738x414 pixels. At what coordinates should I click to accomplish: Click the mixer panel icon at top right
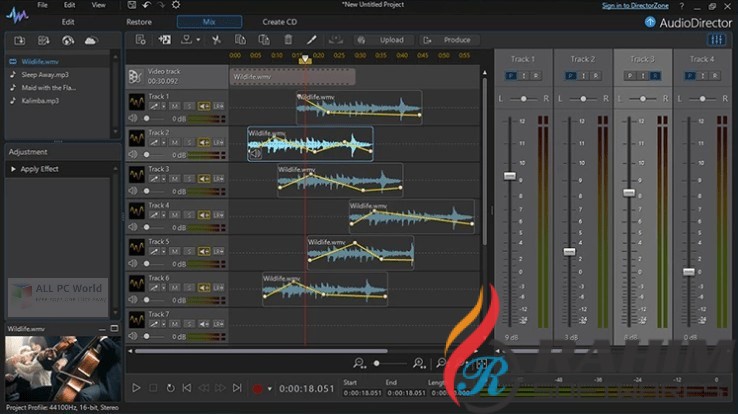pyautogui.click(x=715, y=40)
